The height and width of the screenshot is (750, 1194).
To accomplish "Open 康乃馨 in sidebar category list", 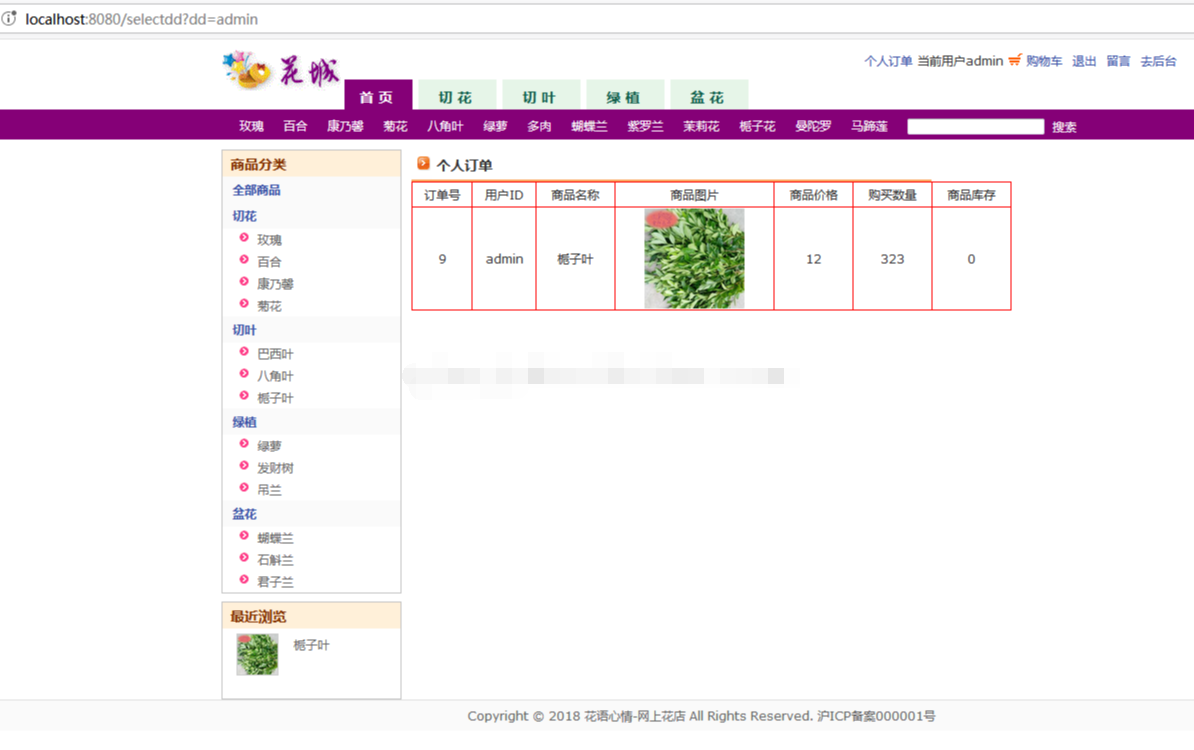I will click(x=276, y=284).
